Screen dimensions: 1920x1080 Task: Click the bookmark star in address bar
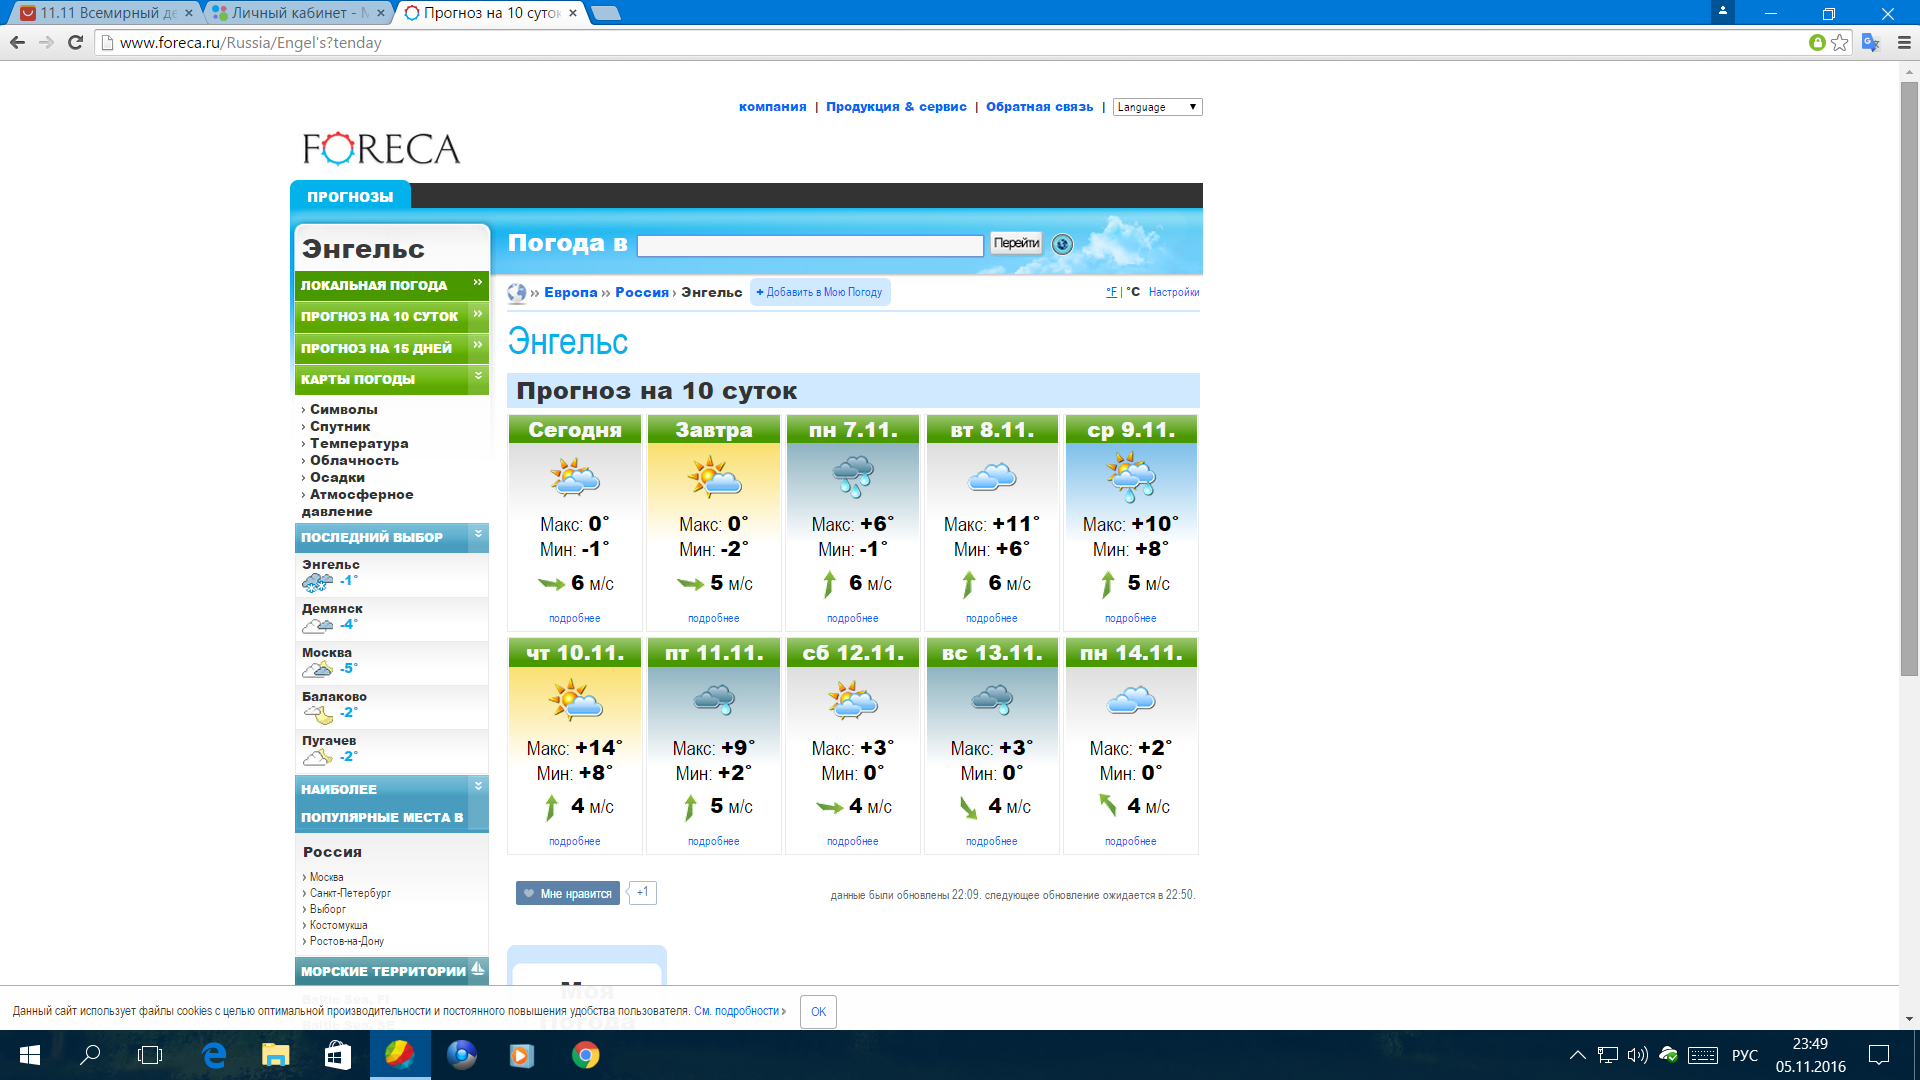tap(1840, 43)
